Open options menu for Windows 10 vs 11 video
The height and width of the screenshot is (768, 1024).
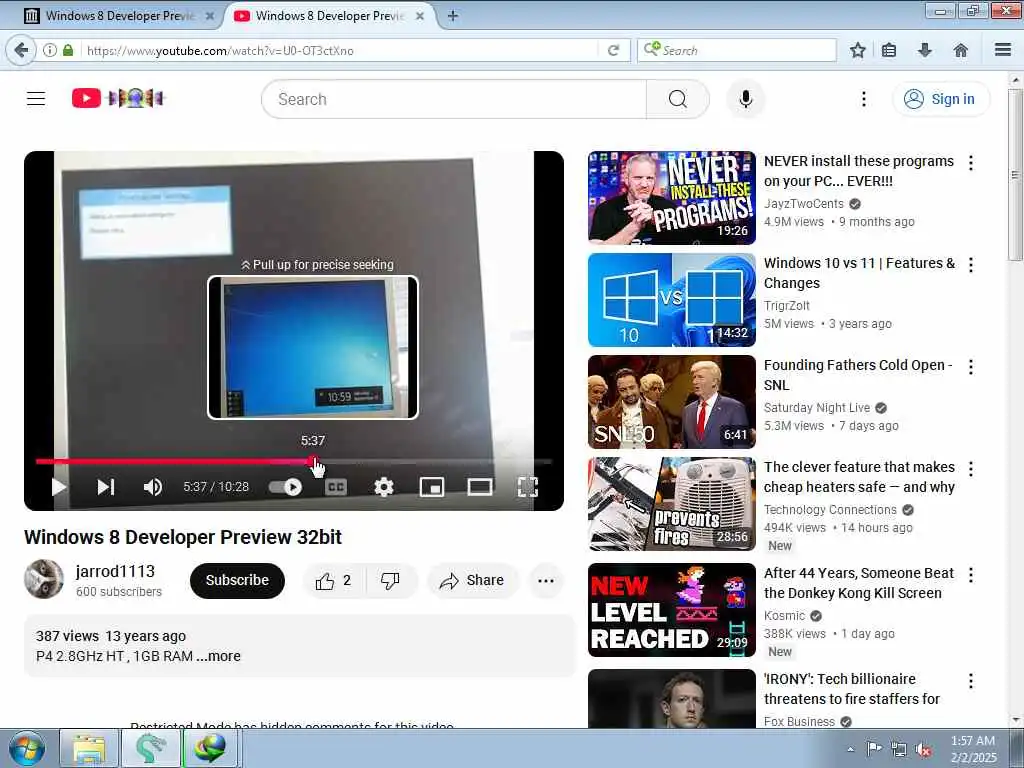coord(970,264)
